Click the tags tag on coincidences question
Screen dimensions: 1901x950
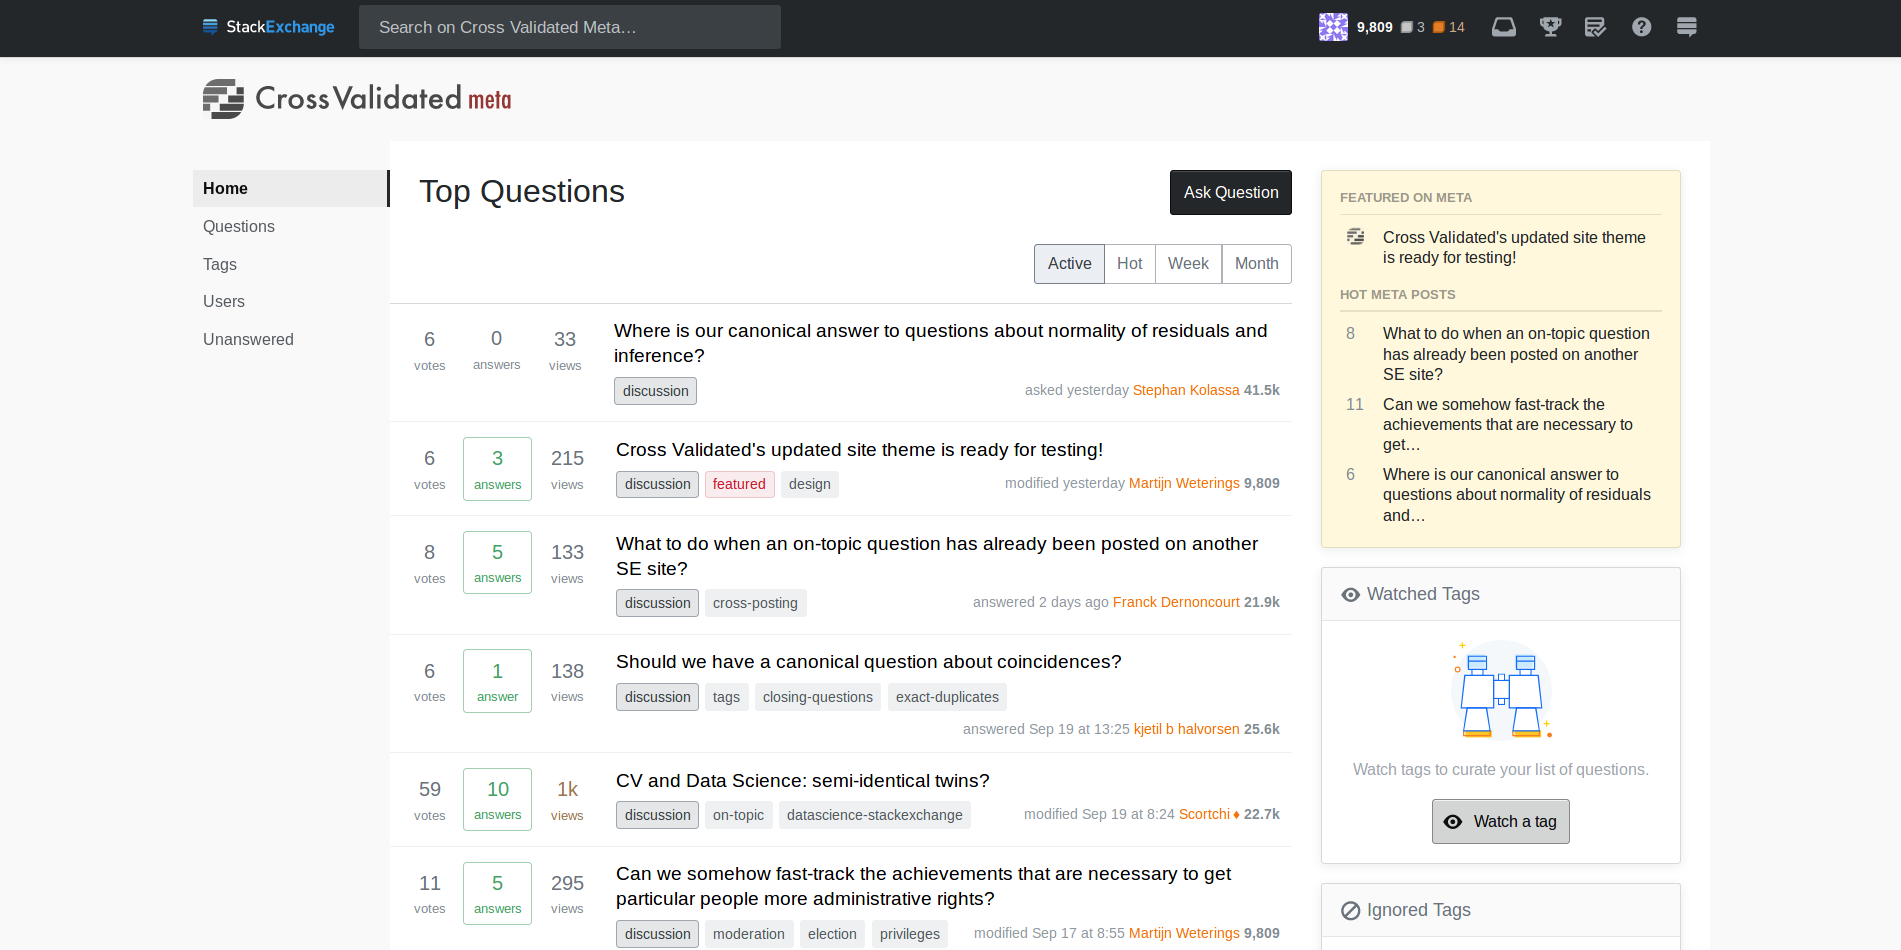click(x=726, y=697)
